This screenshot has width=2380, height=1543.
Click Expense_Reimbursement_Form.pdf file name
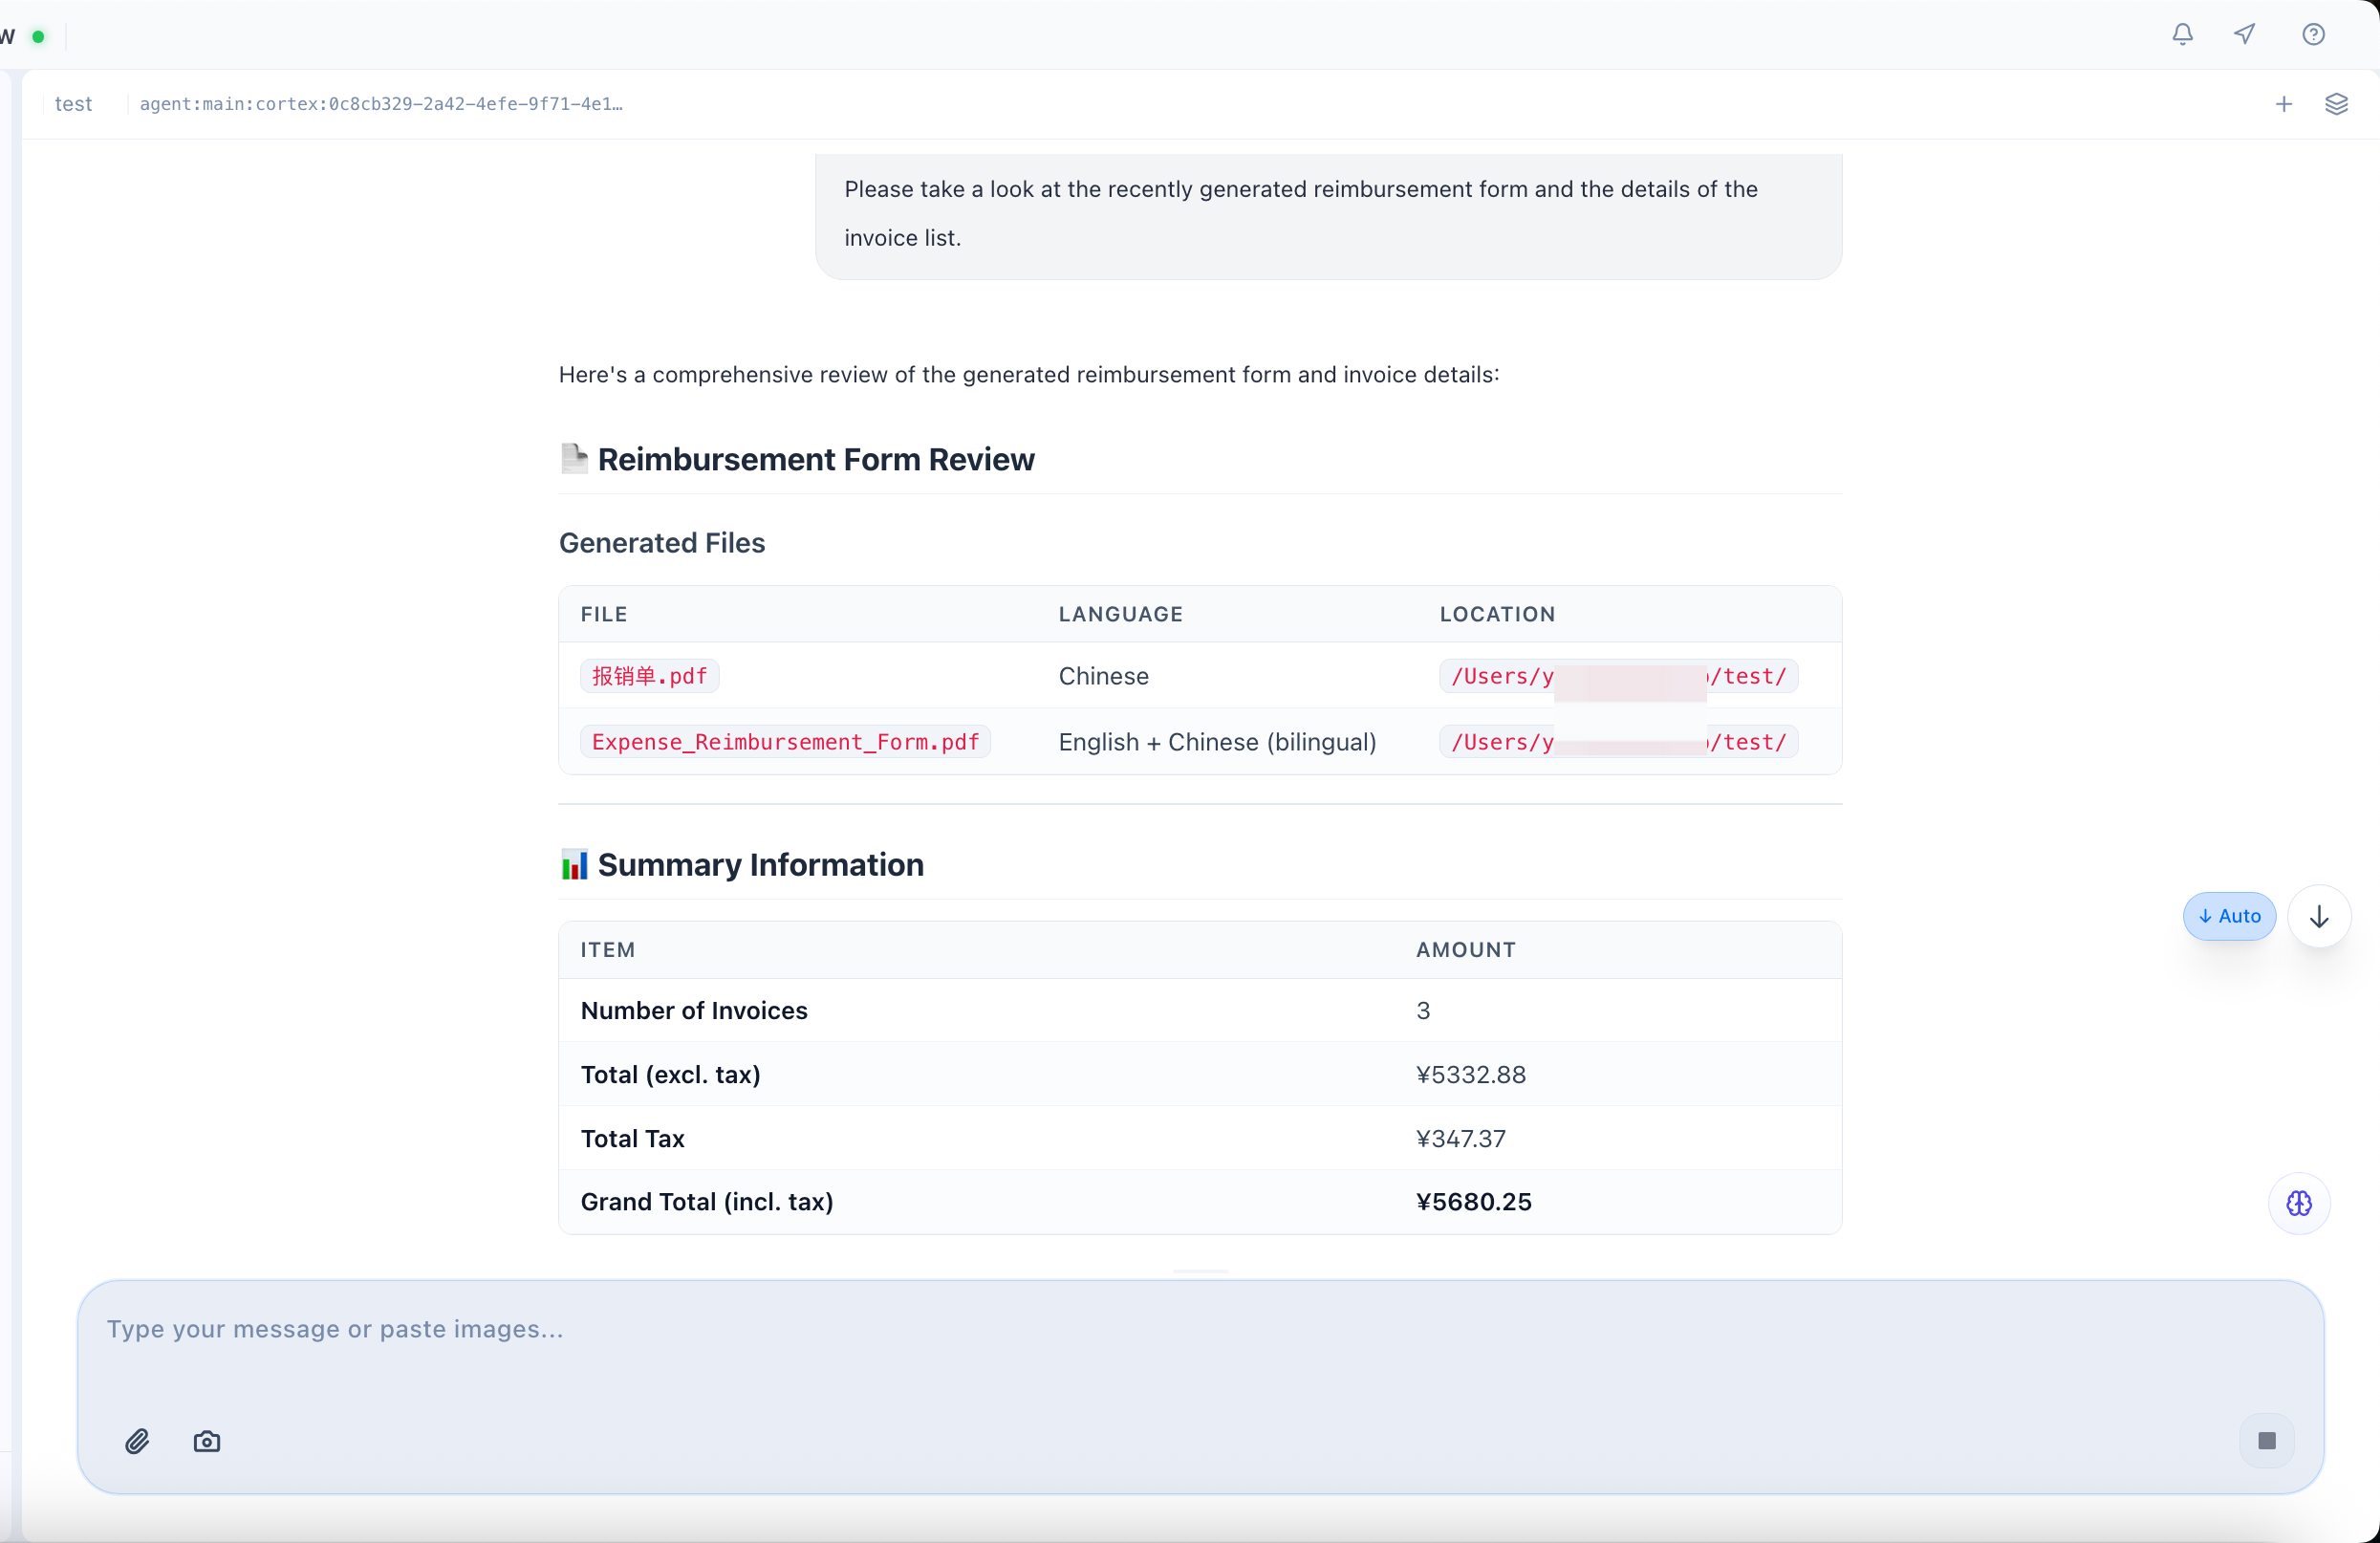pos(785,742)
